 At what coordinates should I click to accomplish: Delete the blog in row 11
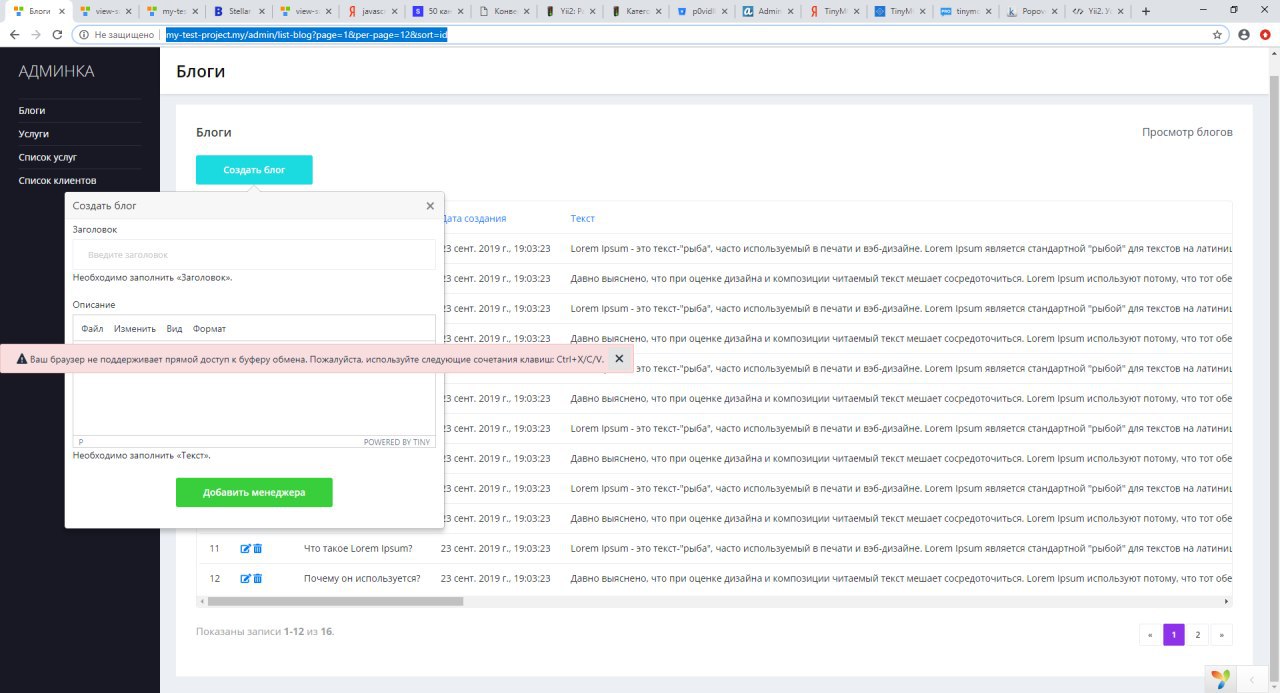(257, 549)
